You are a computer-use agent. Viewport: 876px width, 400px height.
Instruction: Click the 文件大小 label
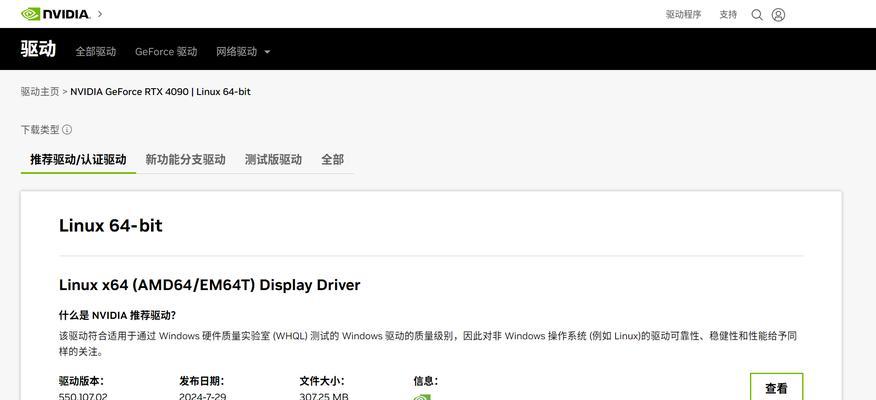pos(322,381)
